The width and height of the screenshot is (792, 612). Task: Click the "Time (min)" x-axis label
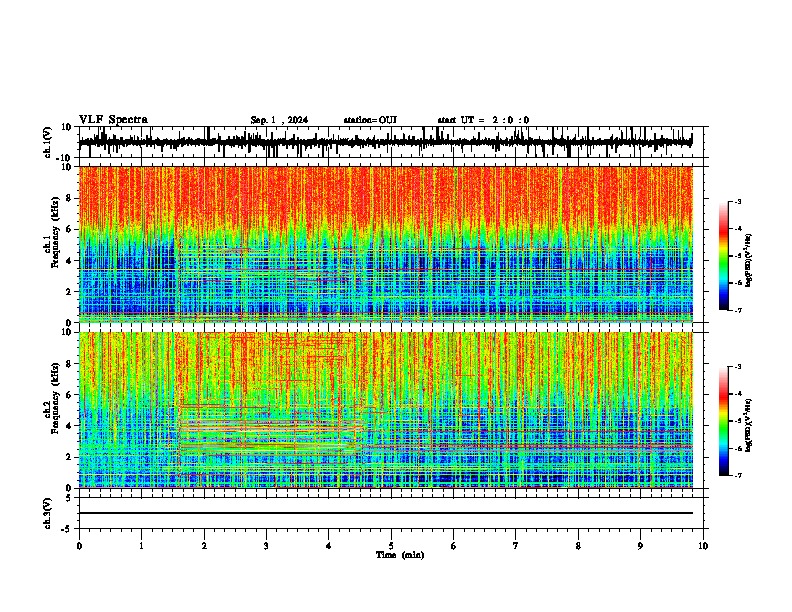400,555
